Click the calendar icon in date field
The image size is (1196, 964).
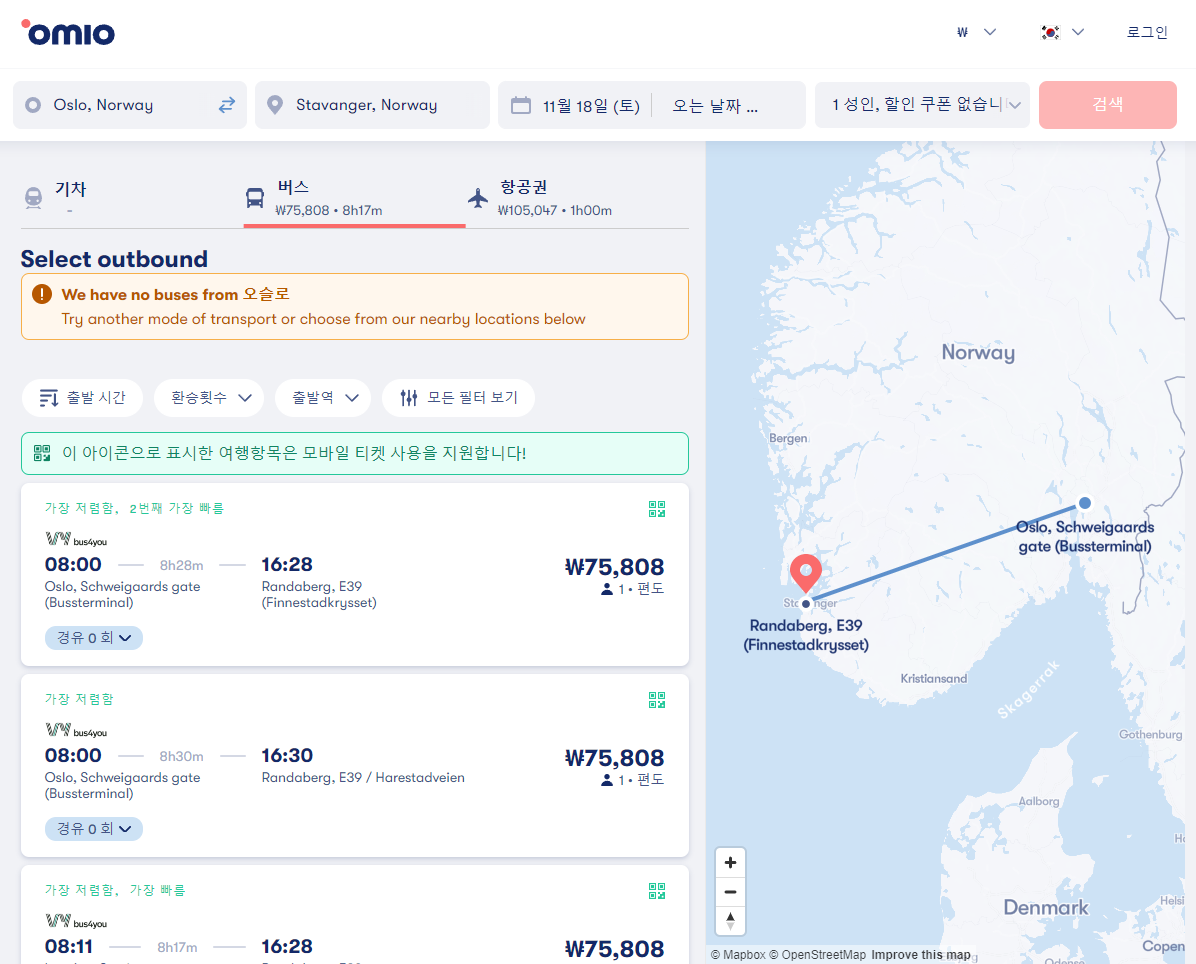(521, 105)
